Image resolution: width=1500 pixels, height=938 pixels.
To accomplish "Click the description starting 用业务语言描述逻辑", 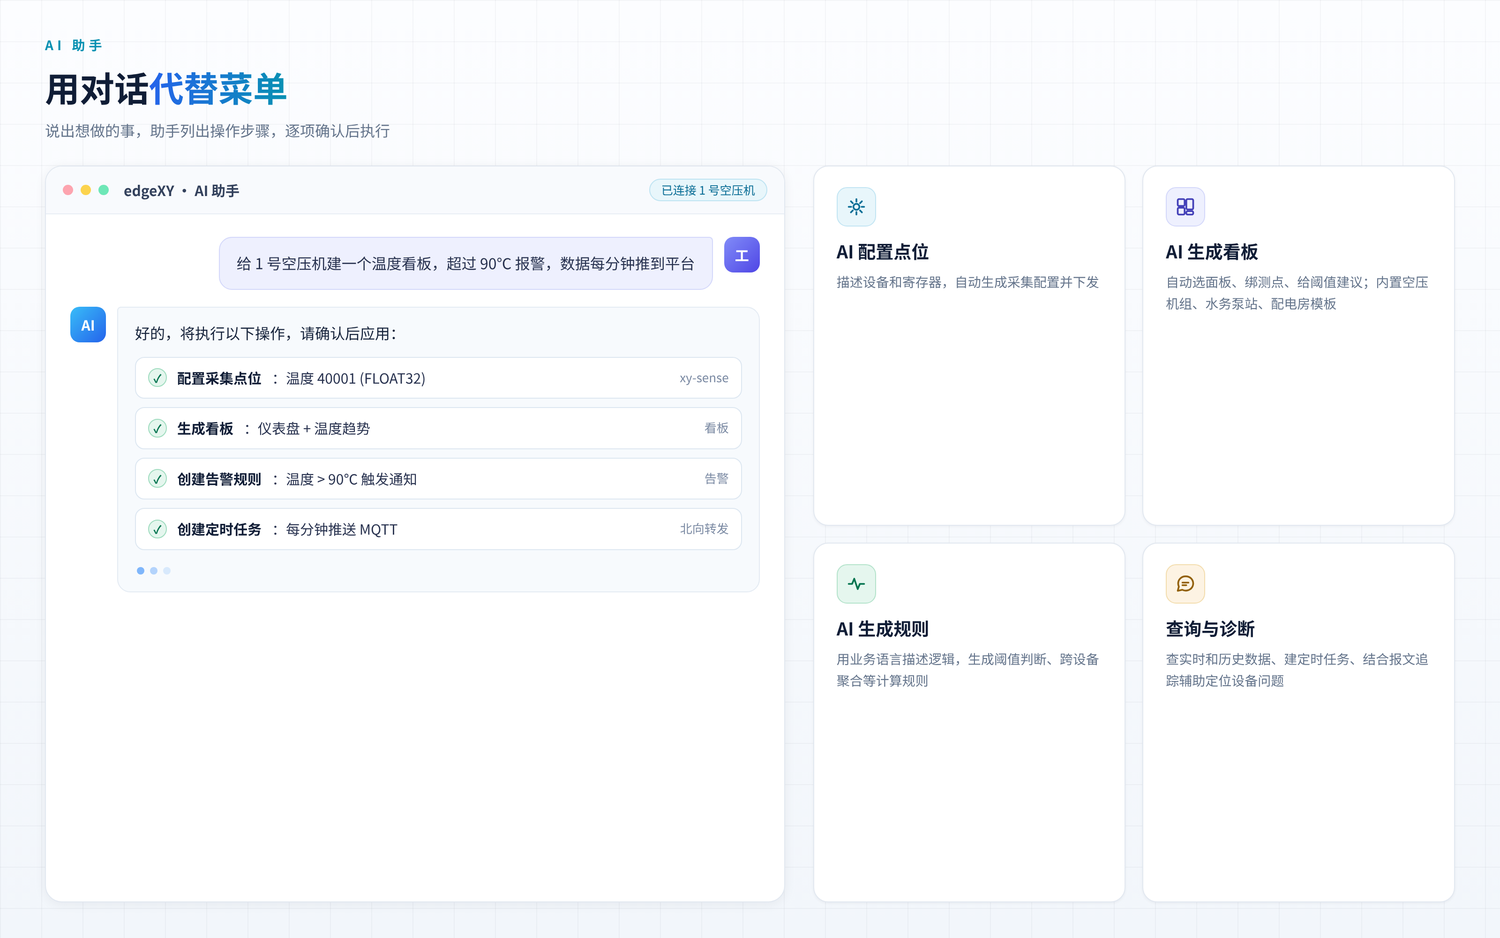I will click(x=968, y=670).
